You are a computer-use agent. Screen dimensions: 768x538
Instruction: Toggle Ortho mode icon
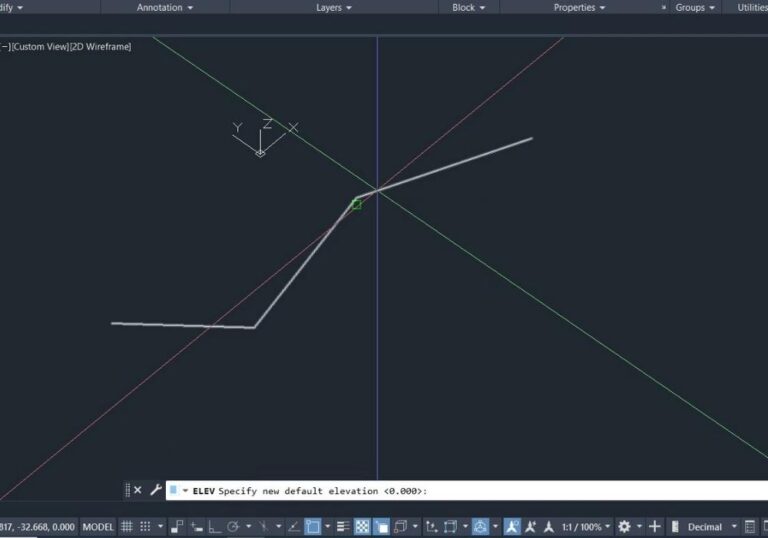point(215,527)
